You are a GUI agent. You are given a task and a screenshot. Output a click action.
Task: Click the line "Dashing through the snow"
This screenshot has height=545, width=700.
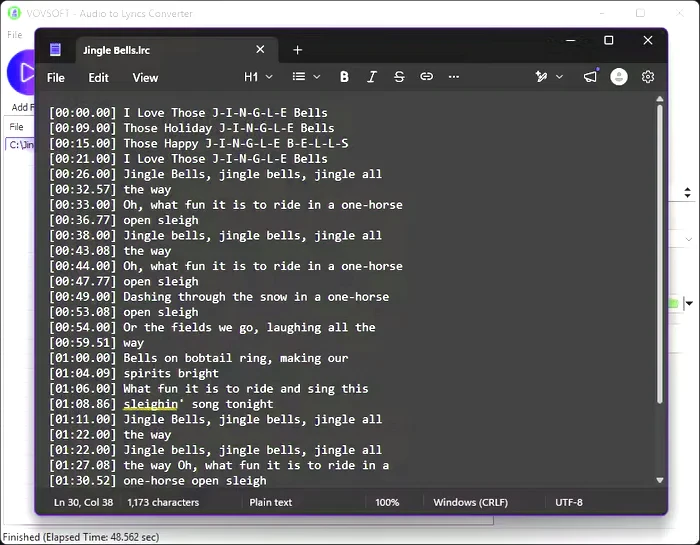(205, 297)
